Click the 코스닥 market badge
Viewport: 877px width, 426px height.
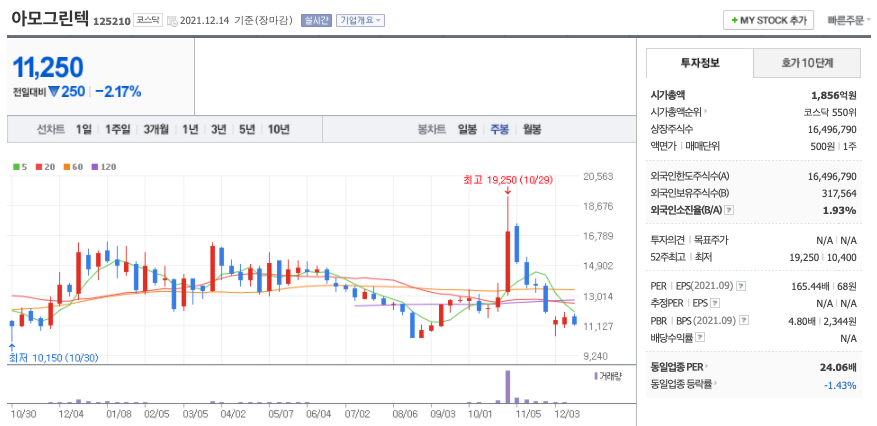coord(148,21)
